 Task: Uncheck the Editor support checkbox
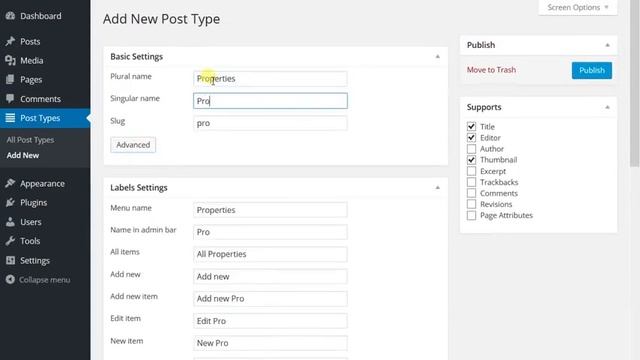click(x=471, y=138)
